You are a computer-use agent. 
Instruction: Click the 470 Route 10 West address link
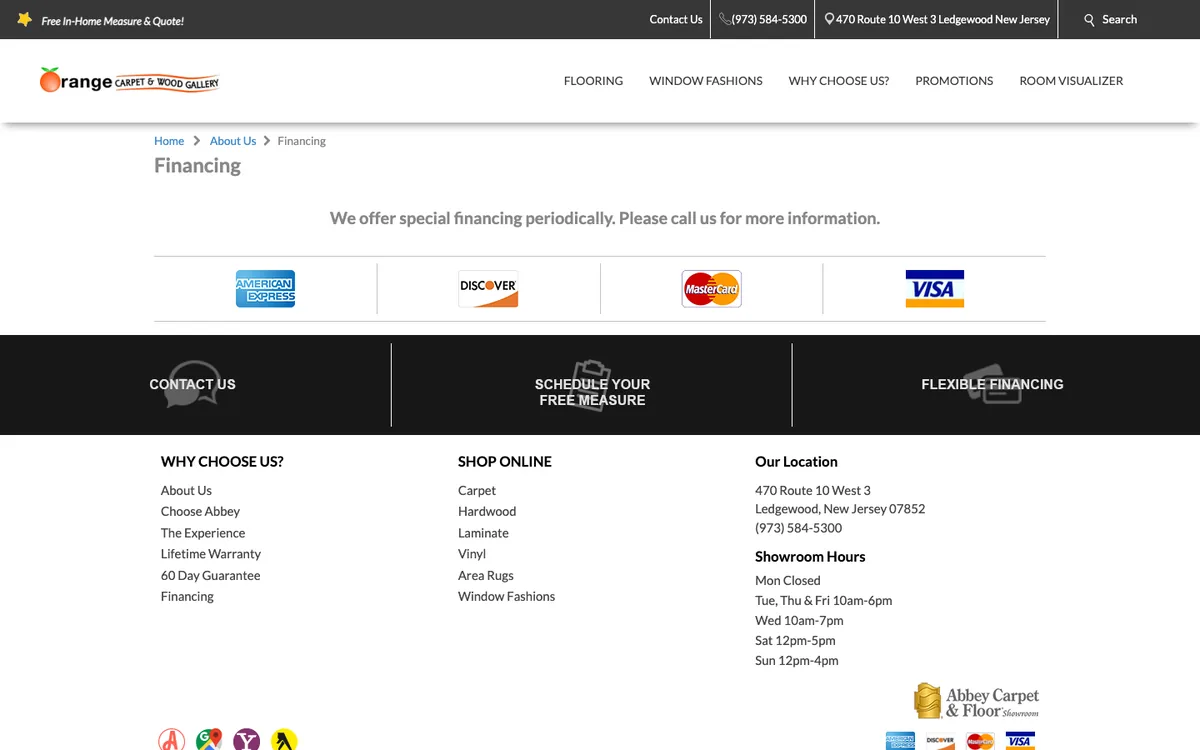(x=943, y=19)
